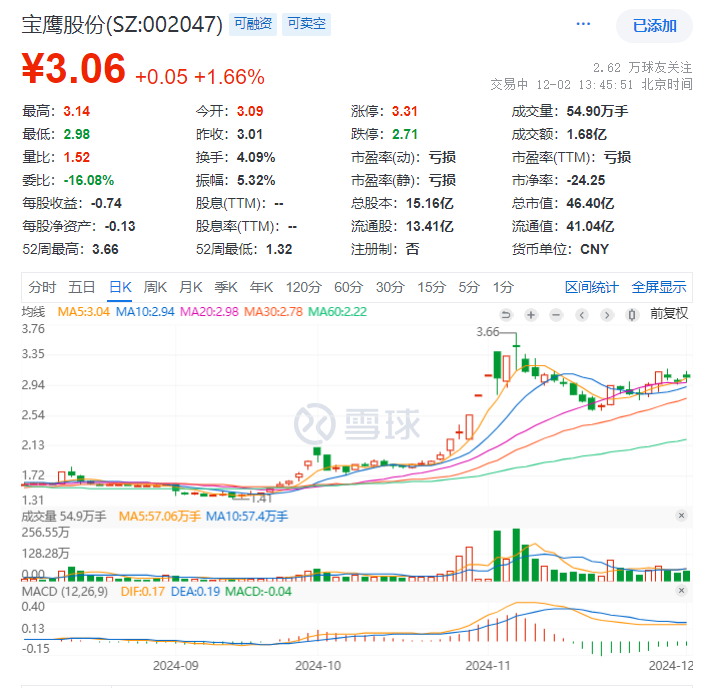Click the MA60:2.22 moving average label
Image resolution: width=709 pixels, height=688 pixels.
click(x=337, y=312)
